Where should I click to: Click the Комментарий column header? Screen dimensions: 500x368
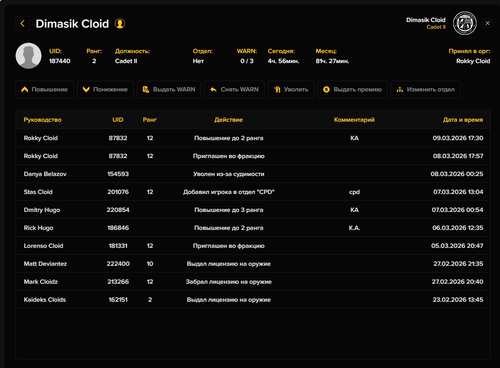pyautogui.click(x=354, y=120)
